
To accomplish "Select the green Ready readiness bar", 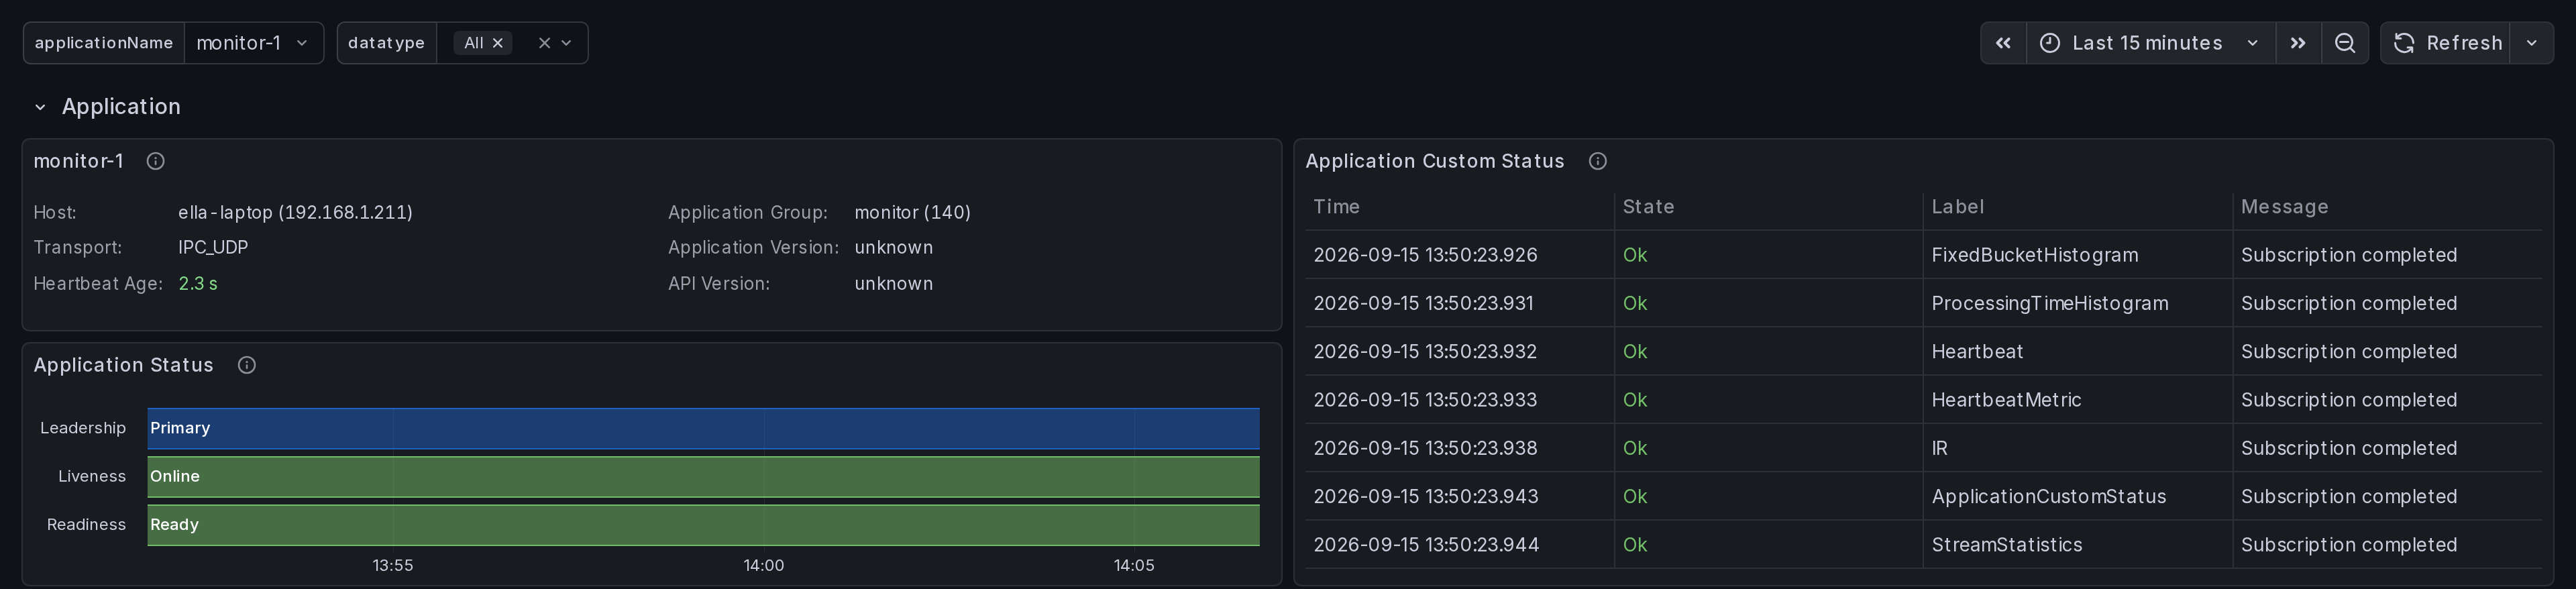I will (703, 525).
